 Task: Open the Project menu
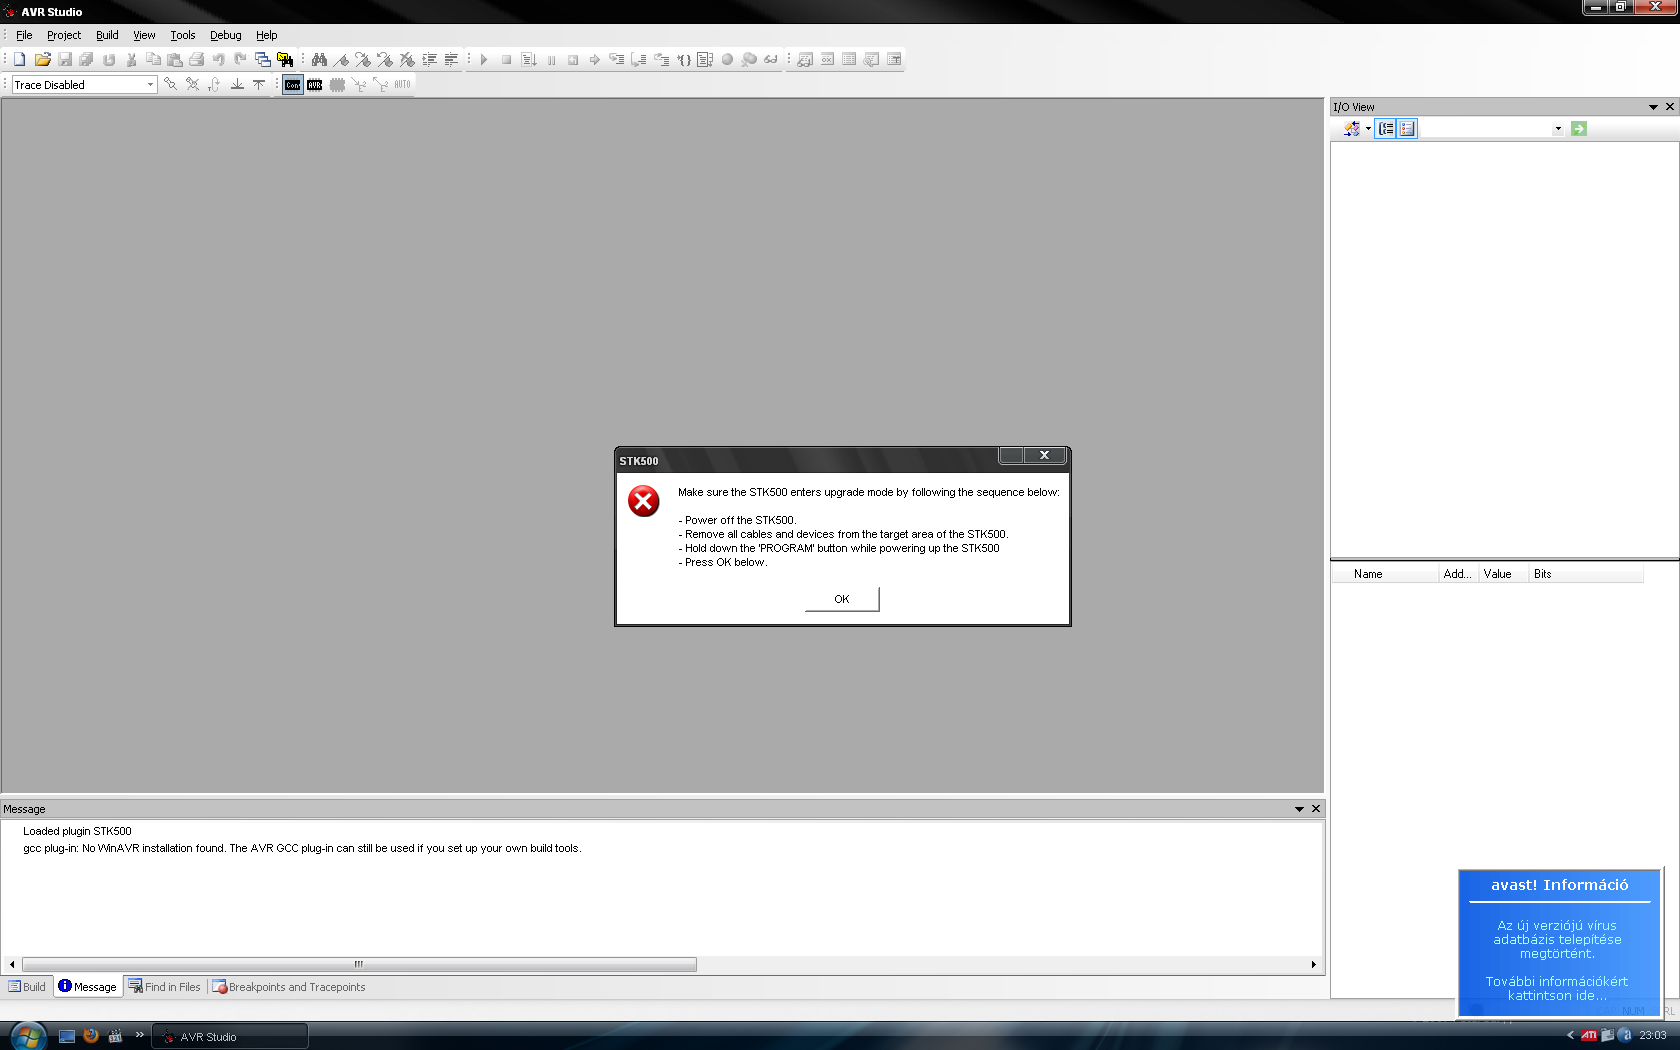(x=64, y=35)
